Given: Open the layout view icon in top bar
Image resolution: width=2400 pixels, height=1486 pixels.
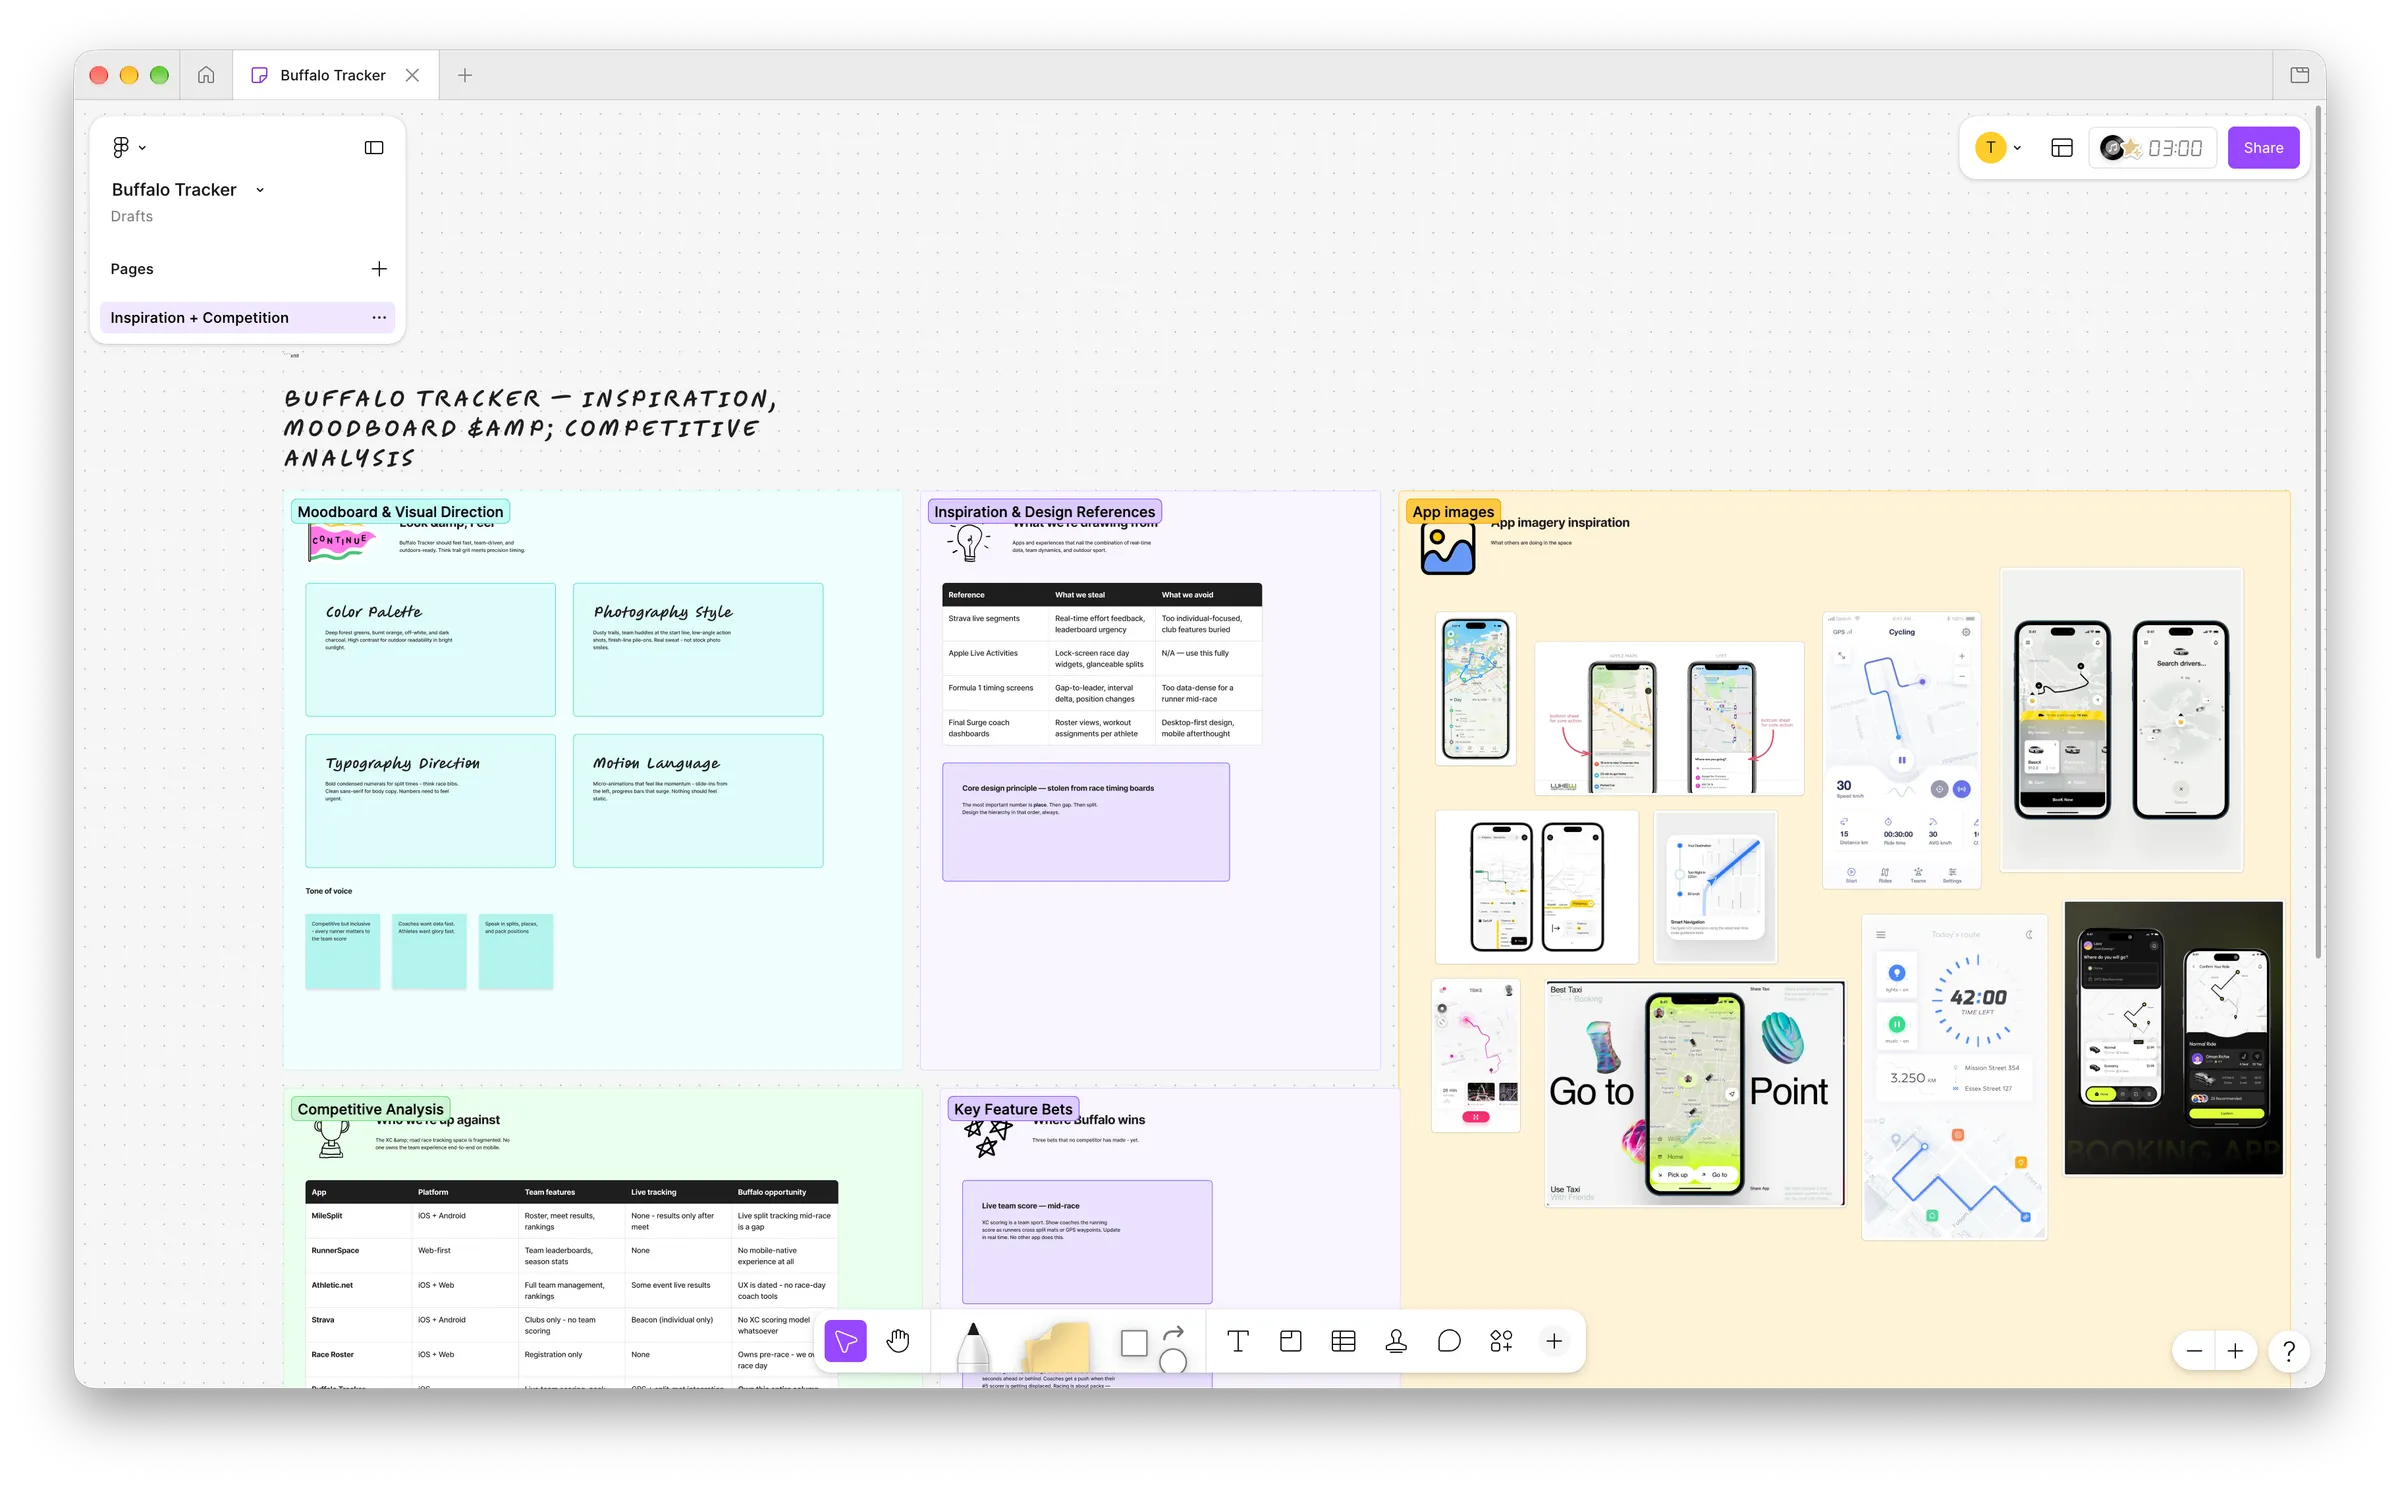Looking at the screenshot, I should point(2062,148).
